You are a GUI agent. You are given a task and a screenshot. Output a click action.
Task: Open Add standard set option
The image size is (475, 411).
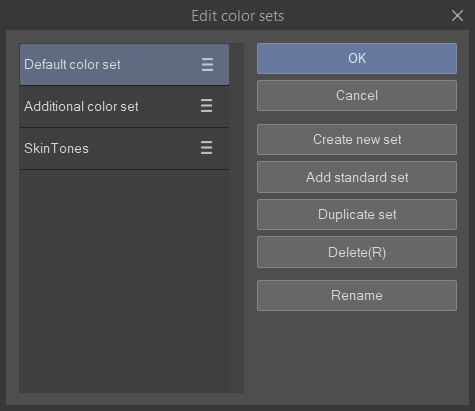357,177
